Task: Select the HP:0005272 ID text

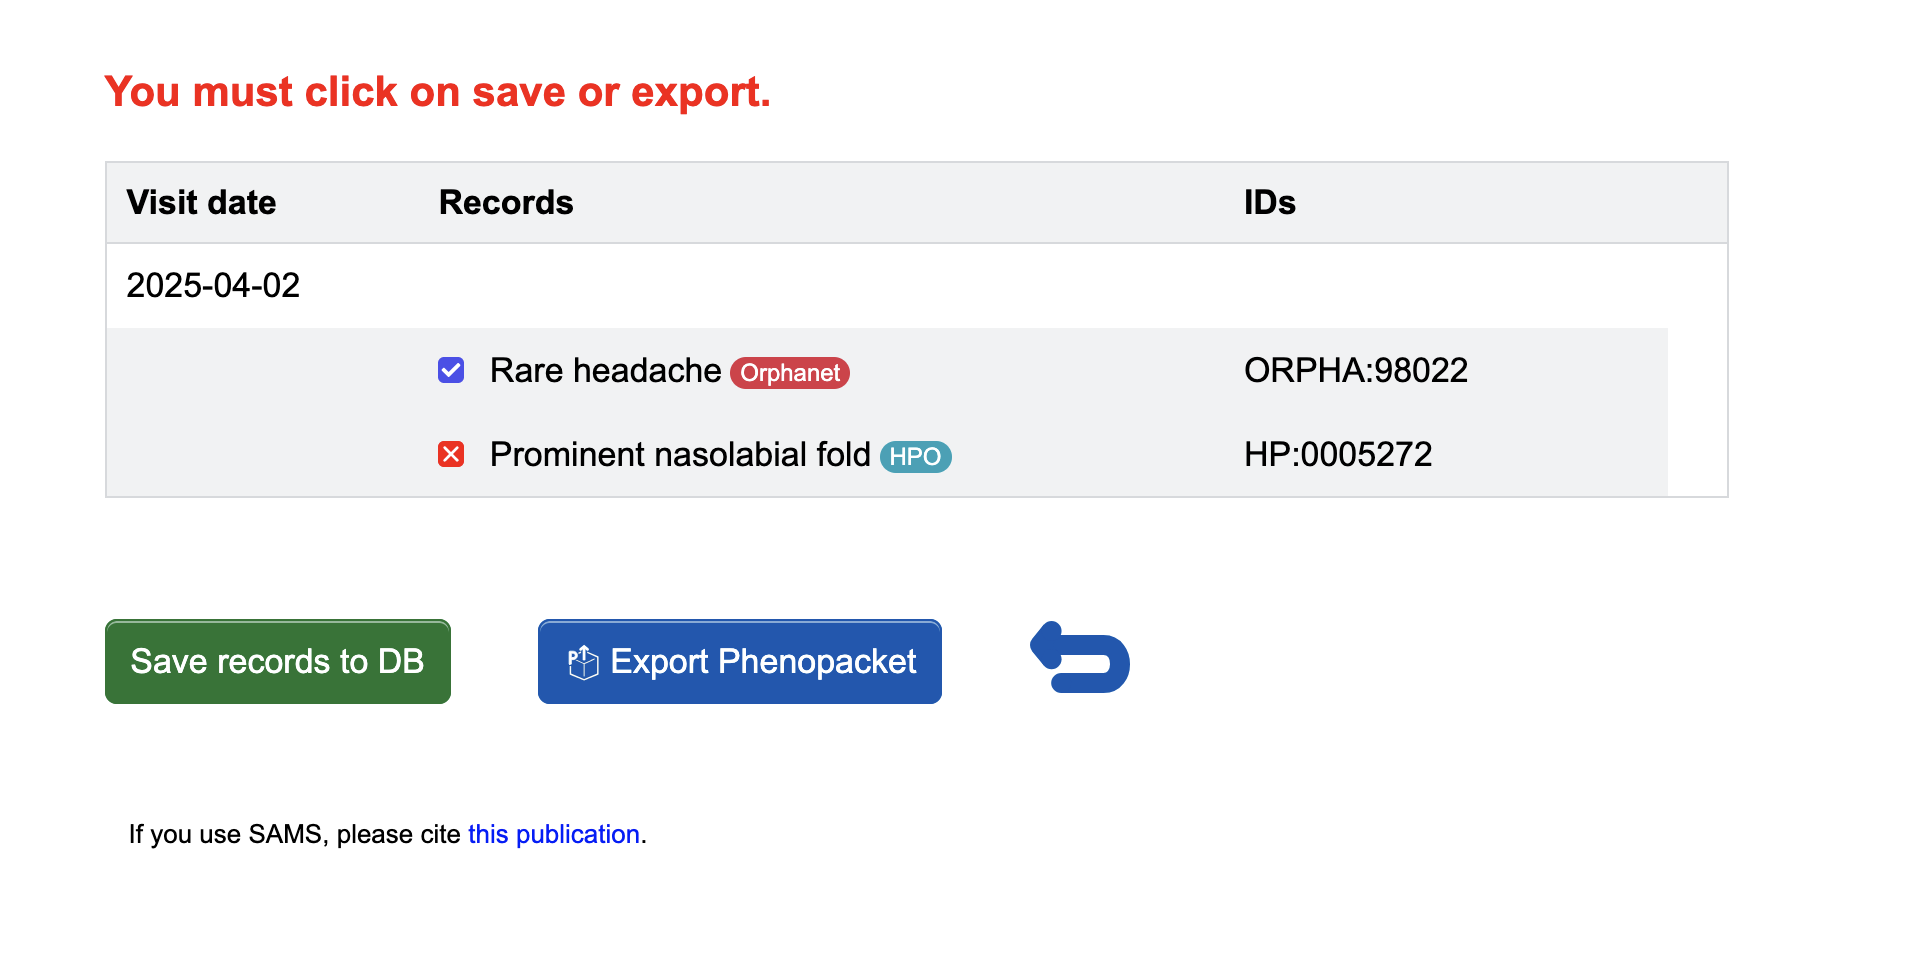Action: [1338, 455]
